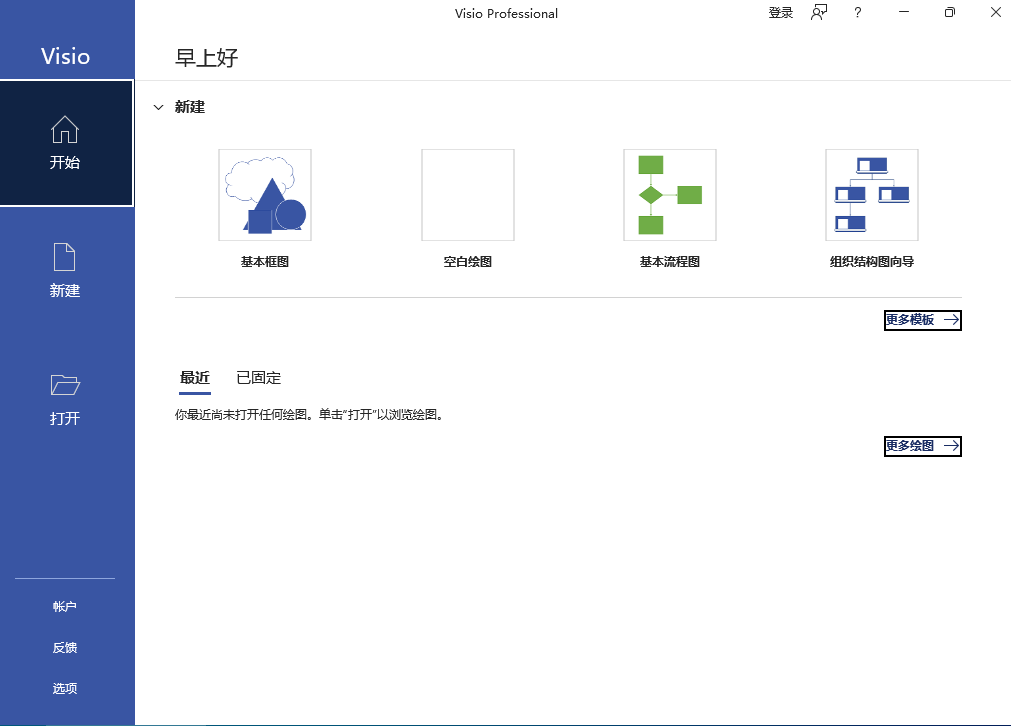Click the 组织结构图向导 label text

872,262
